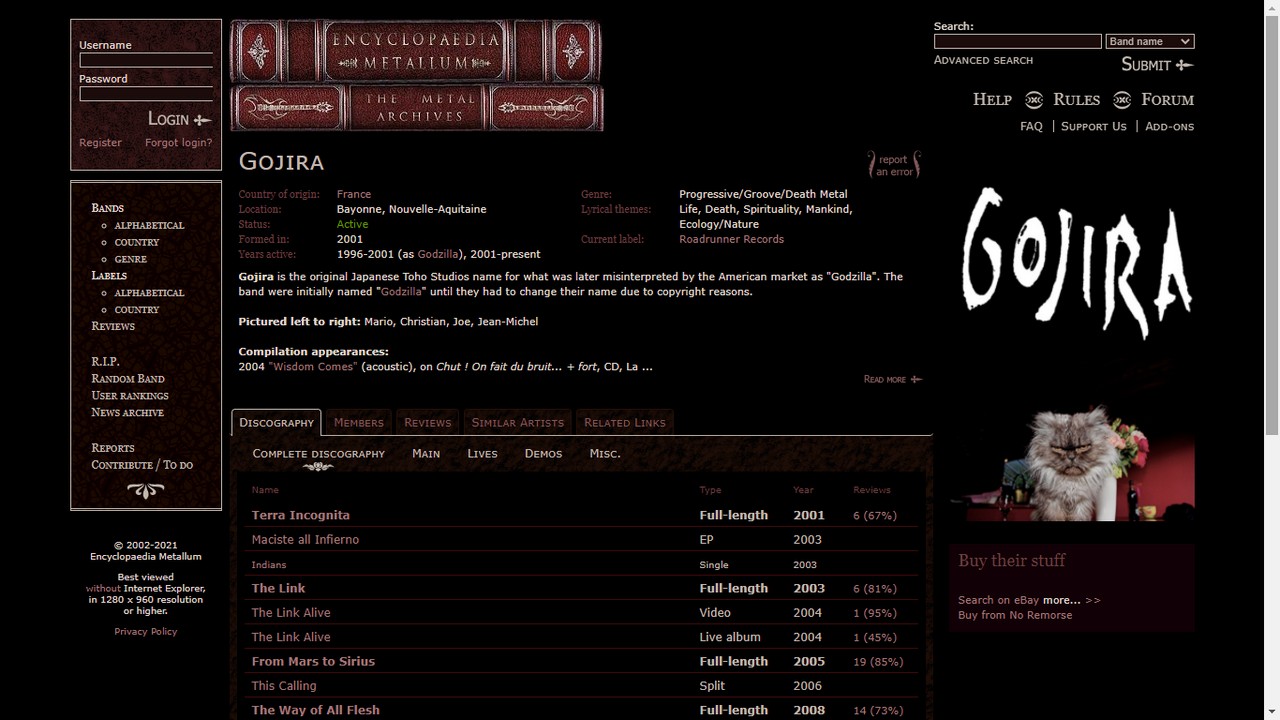Focus the Username input field
The height and width of the screenshot is (720, 1280).
[146, 60]
